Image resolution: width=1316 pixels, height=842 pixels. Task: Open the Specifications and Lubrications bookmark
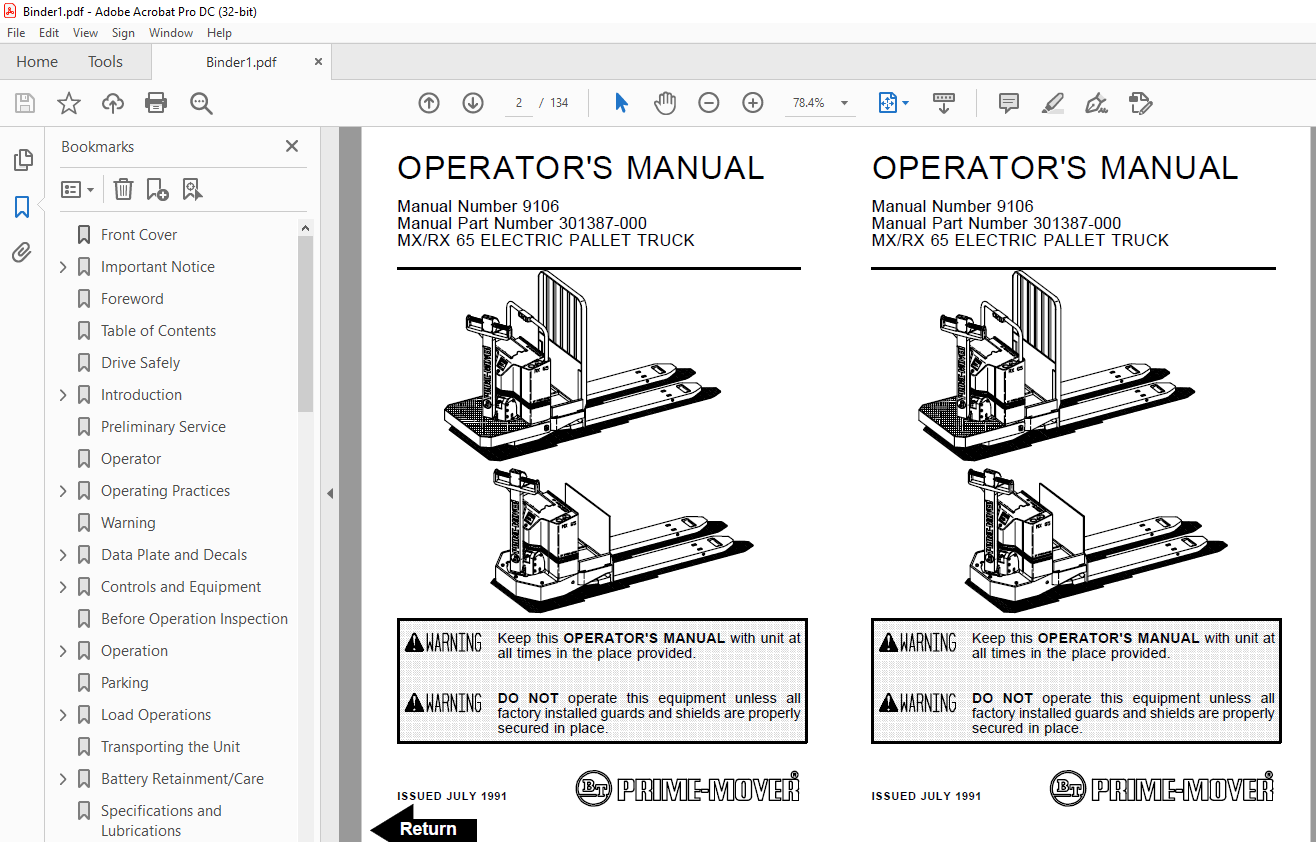[161, 820]
